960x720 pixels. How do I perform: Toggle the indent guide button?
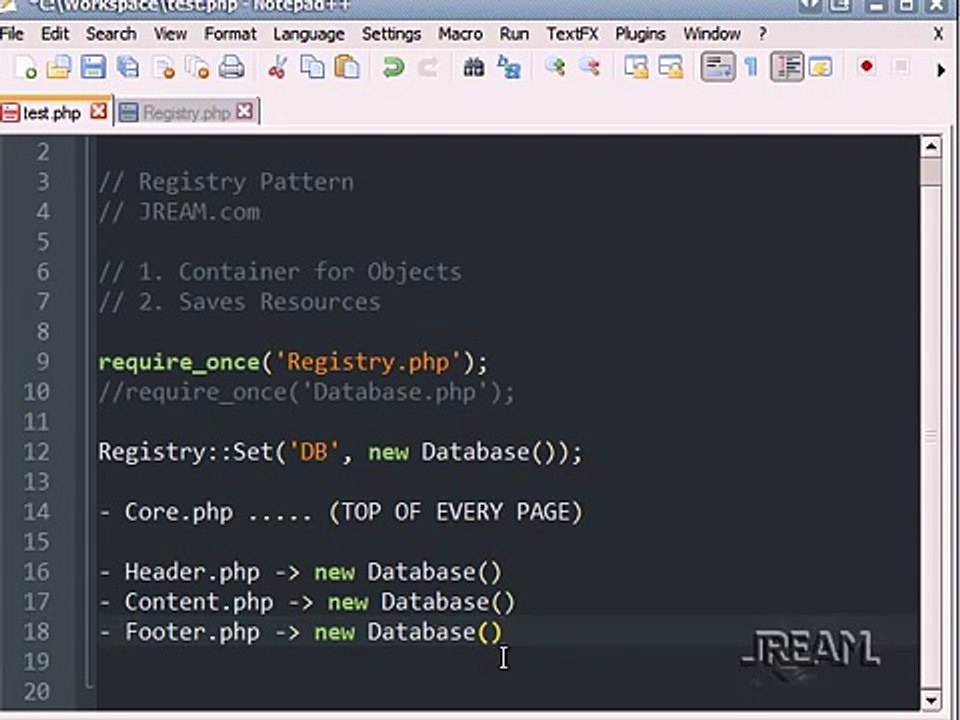(787, 67)
